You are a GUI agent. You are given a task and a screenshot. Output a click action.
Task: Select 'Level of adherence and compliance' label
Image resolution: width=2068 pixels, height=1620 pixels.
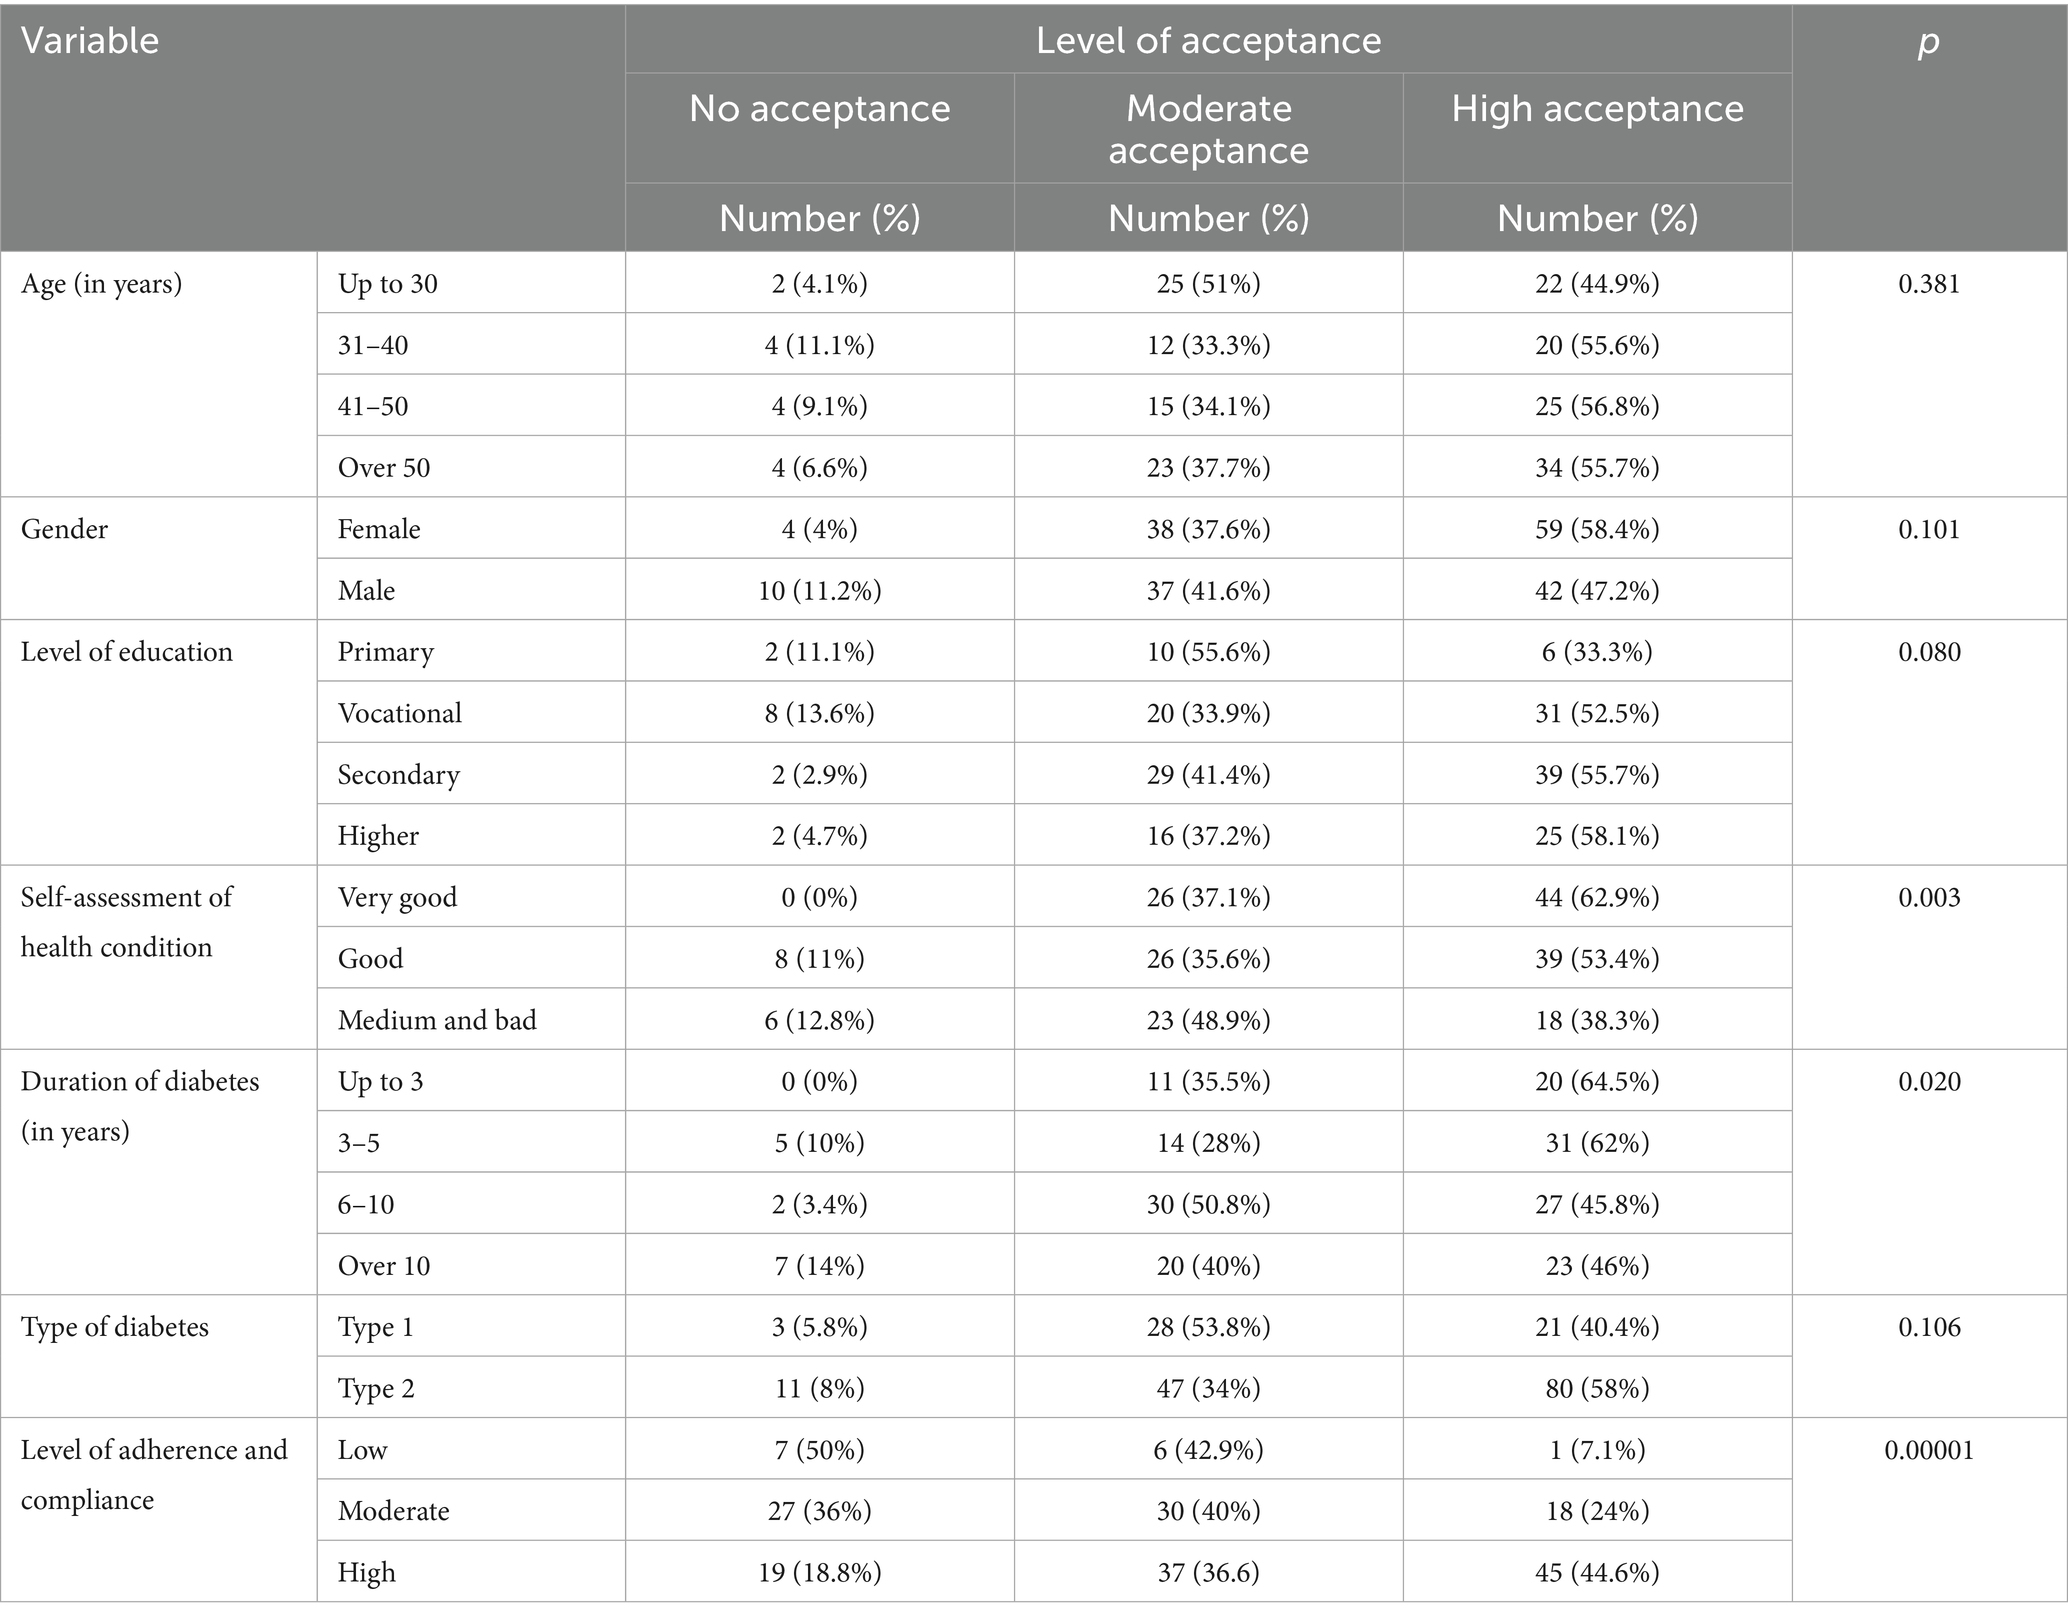coord(154,1474)
